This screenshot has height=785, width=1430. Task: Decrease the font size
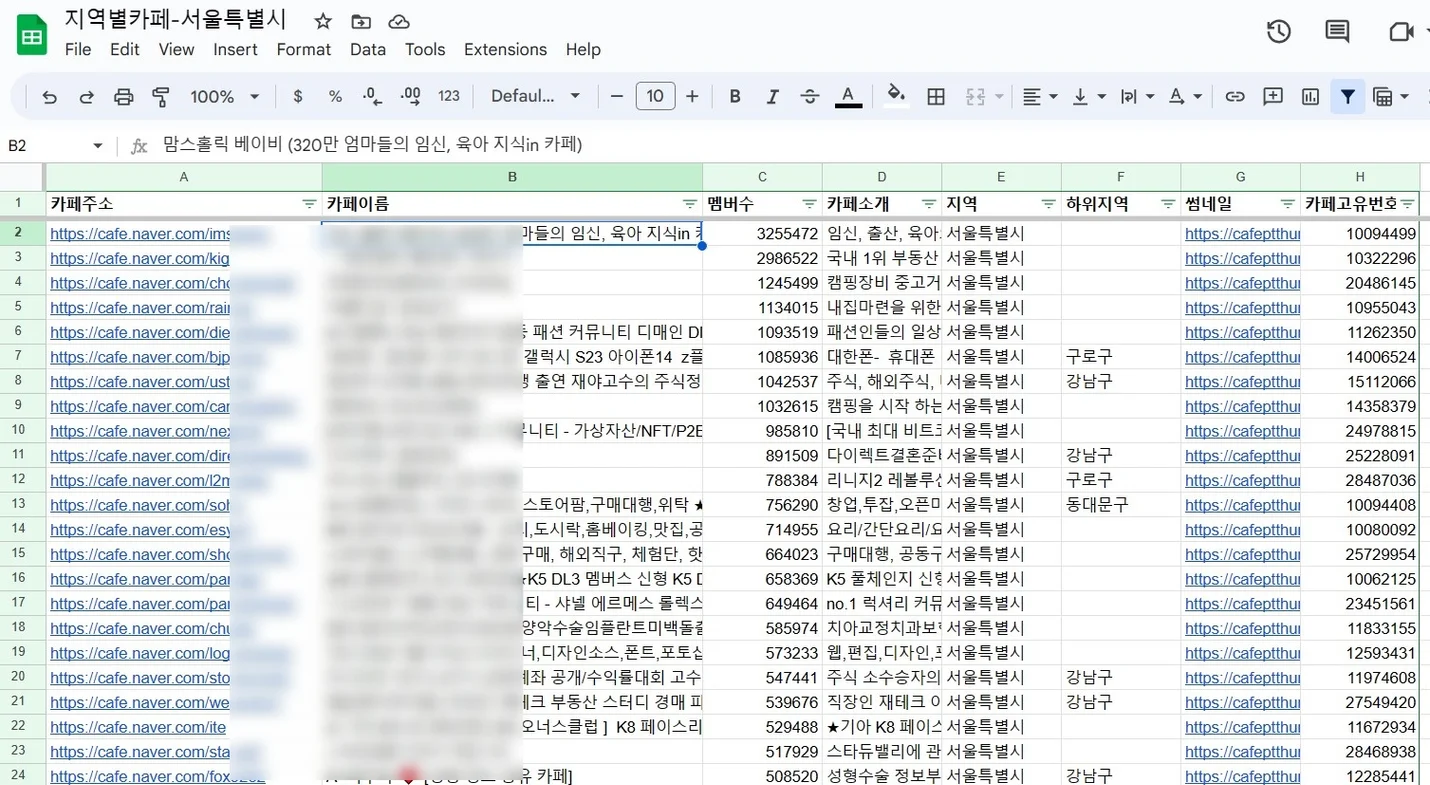coord(617,97)
